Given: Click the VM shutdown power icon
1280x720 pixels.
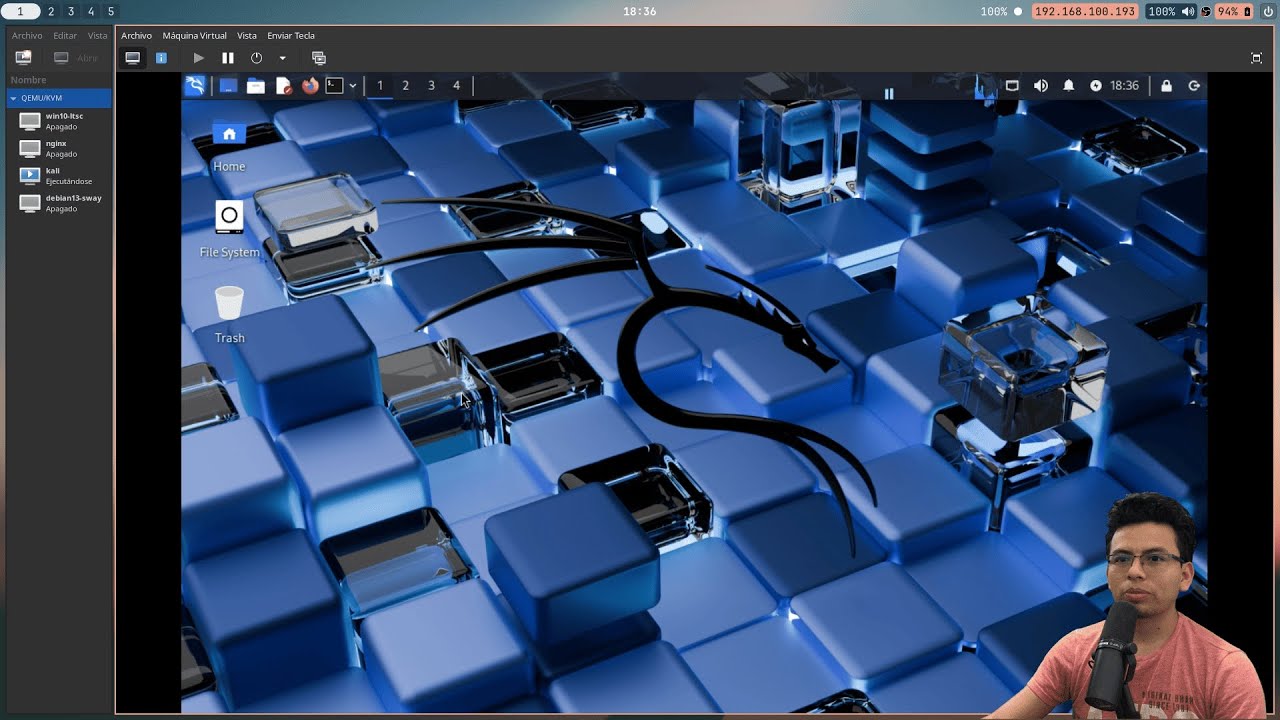Looking at the screenshot, I should point(256,58).
